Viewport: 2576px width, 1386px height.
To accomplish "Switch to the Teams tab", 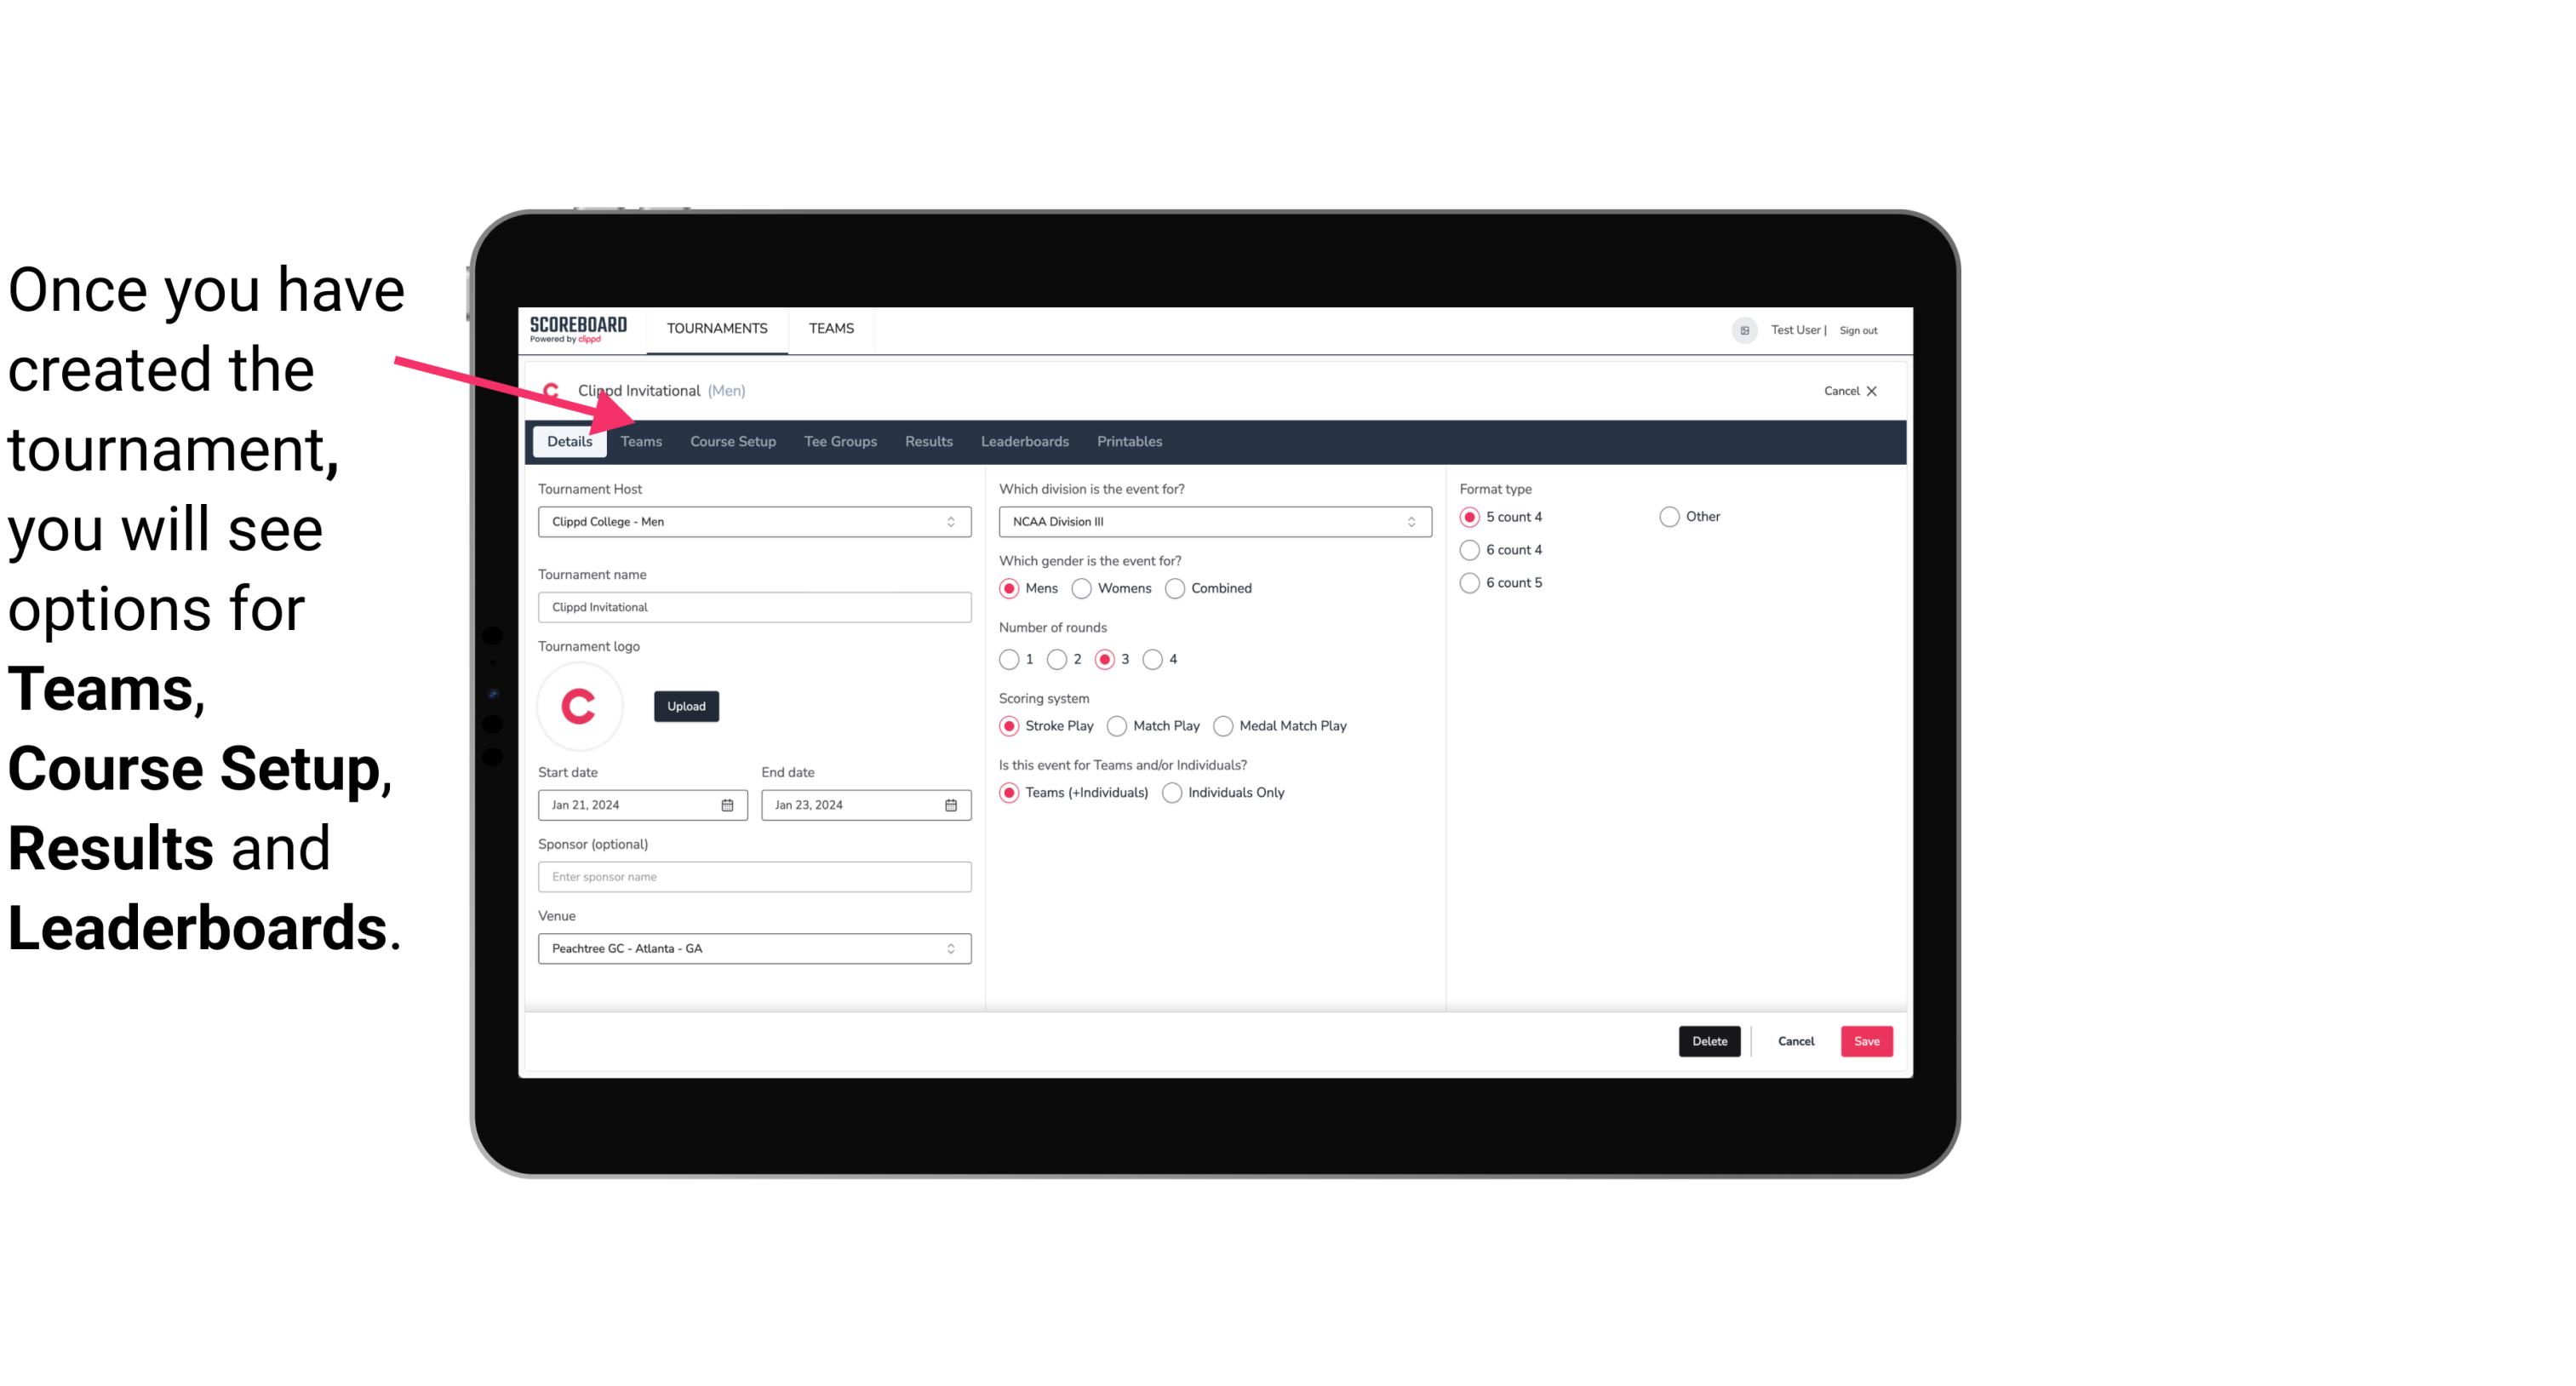I will [639, 440].
